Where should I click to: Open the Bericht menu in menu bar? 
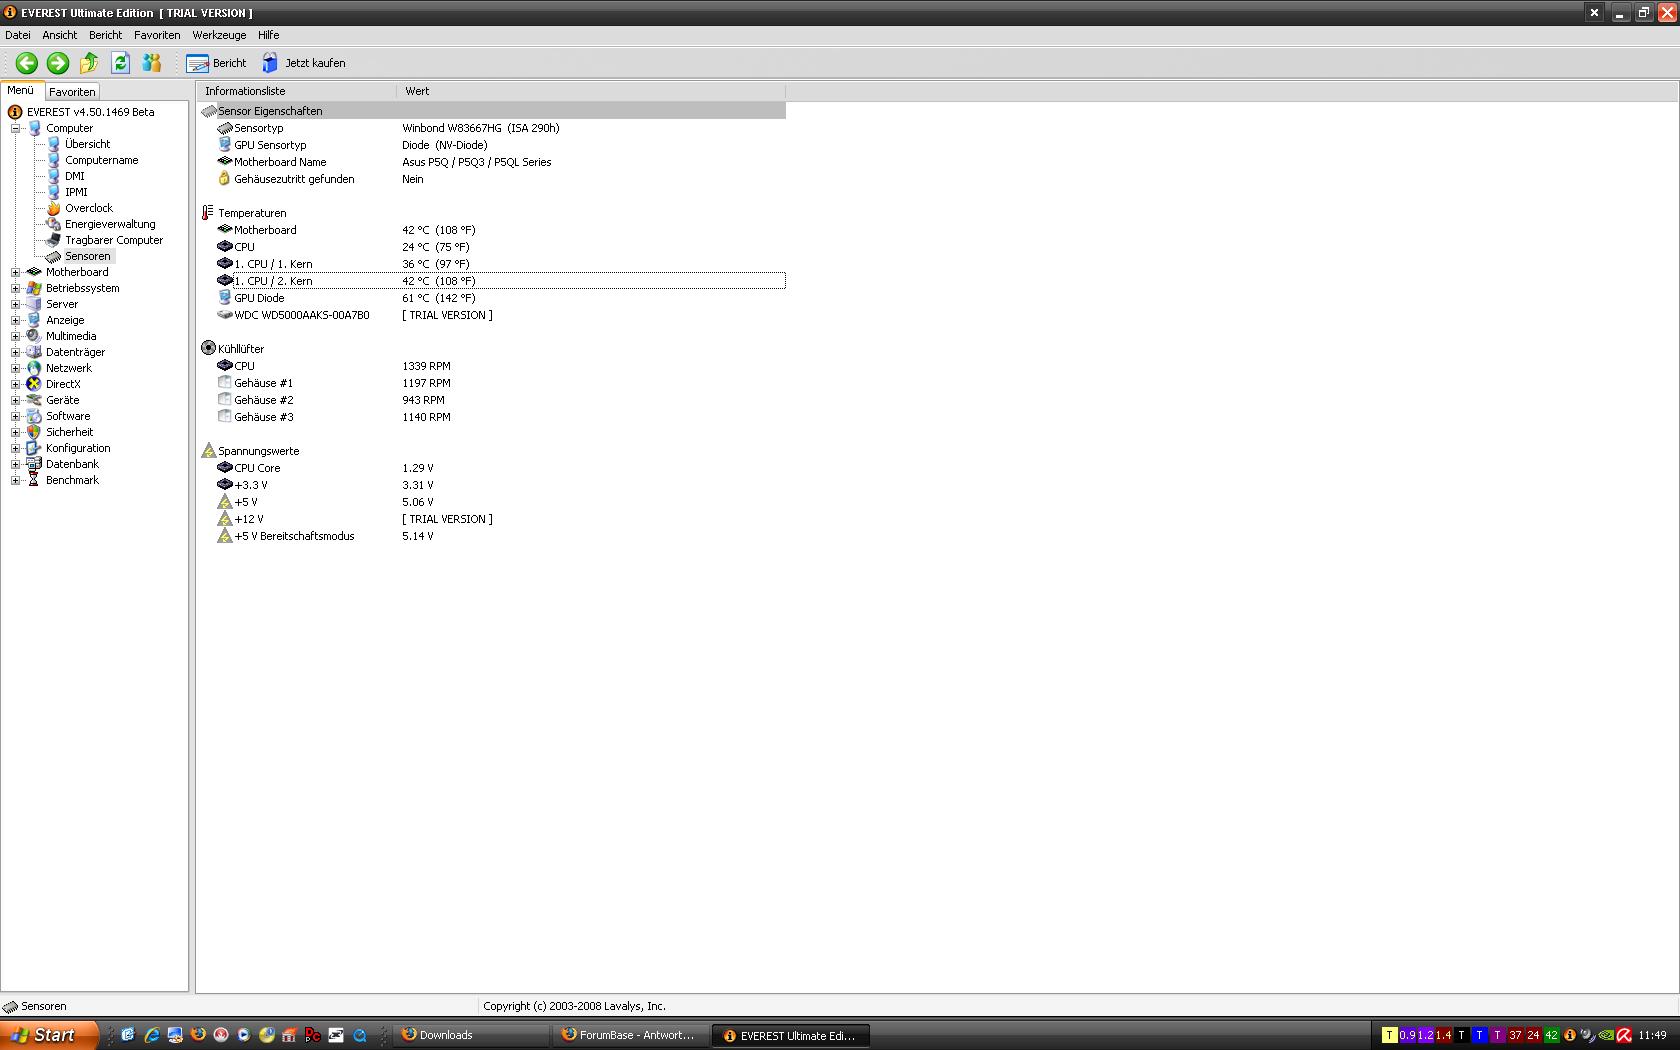point(105,35)
